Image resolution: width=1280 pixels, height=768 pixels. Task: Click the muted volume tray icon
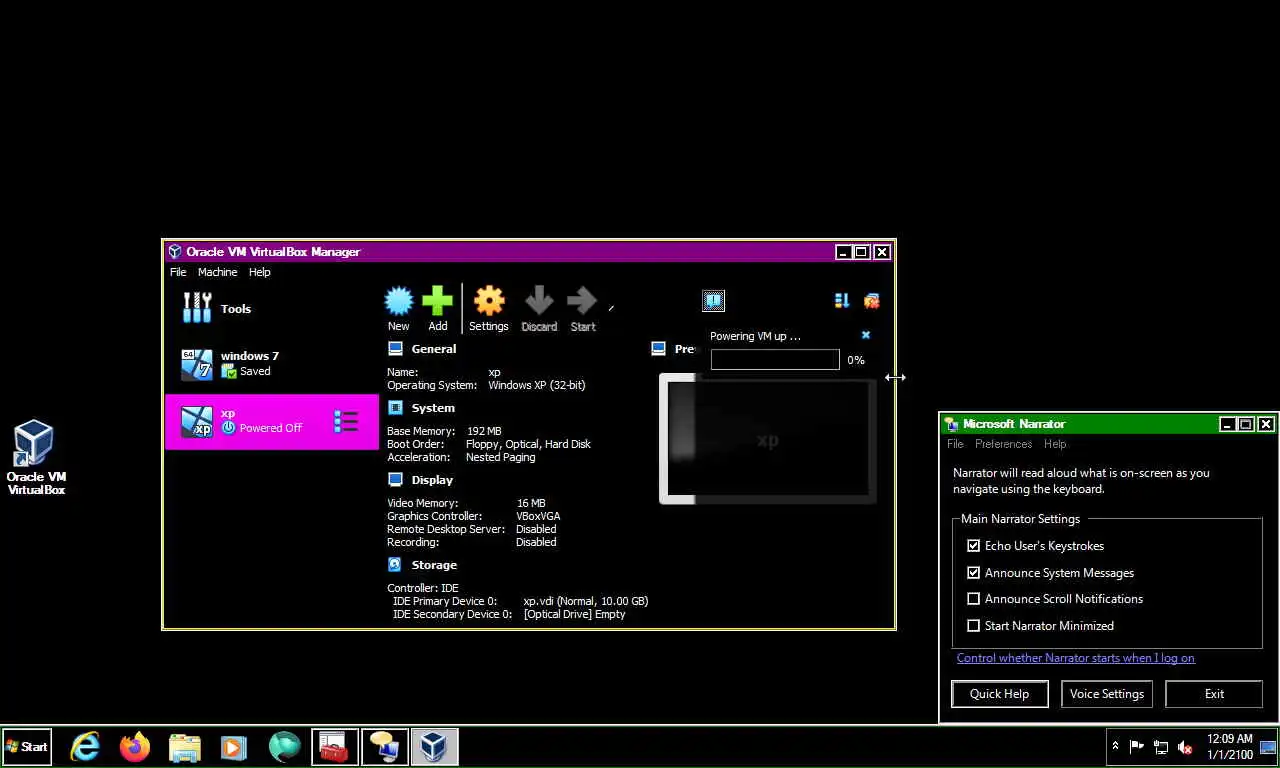coord(1186,747)
